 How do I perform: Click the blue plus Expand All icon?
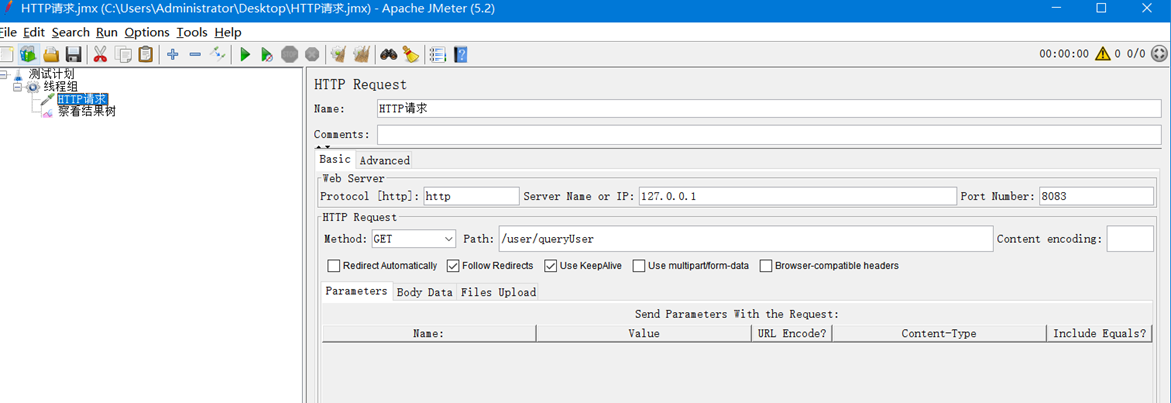pyautogui.click(x=173, y=54)
